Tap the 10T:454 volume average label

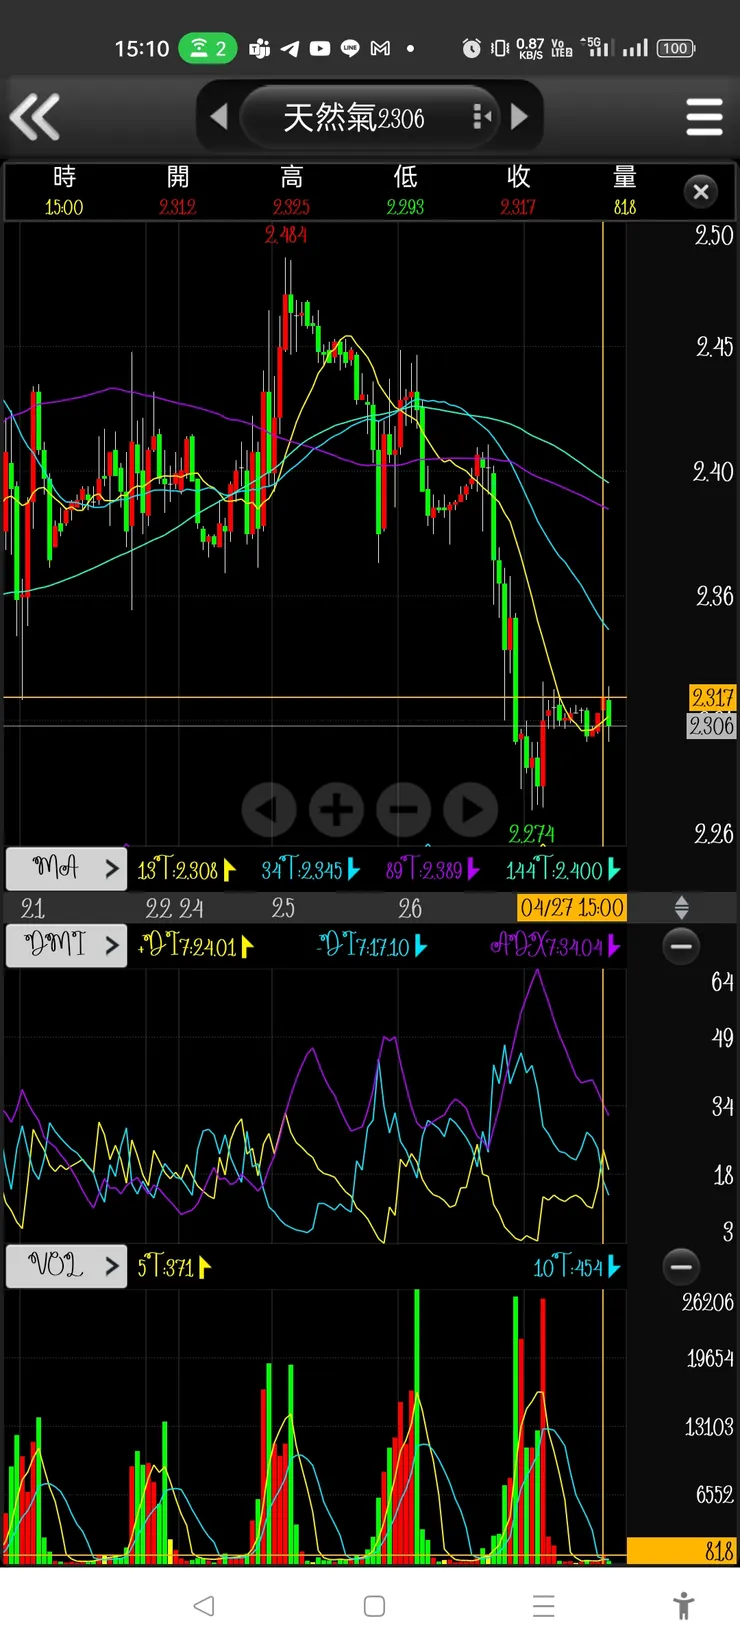coord(577,1267)
